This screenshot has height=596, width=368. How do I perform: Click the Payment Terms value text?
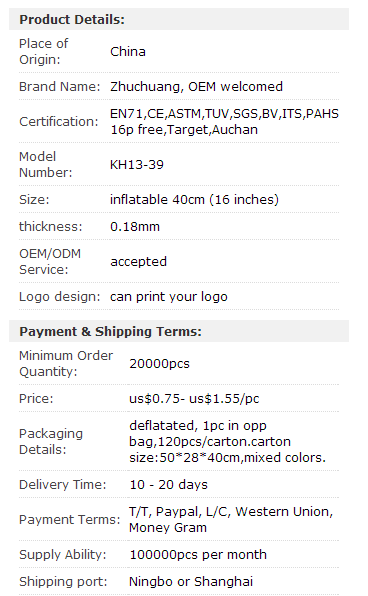click(231, 520)
